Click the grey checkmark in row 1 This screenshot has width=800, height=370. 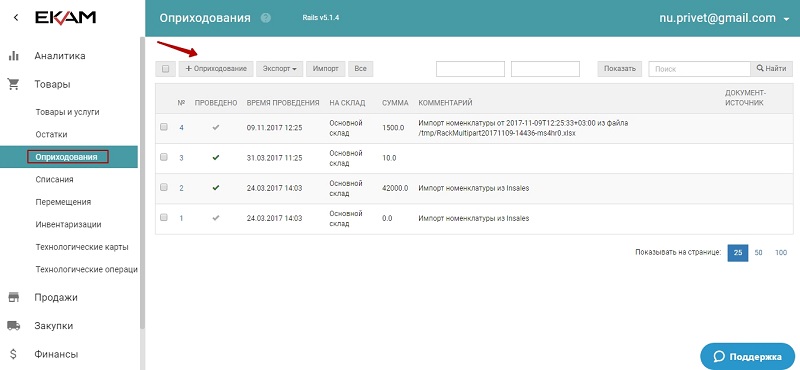(x=216, y=218)
